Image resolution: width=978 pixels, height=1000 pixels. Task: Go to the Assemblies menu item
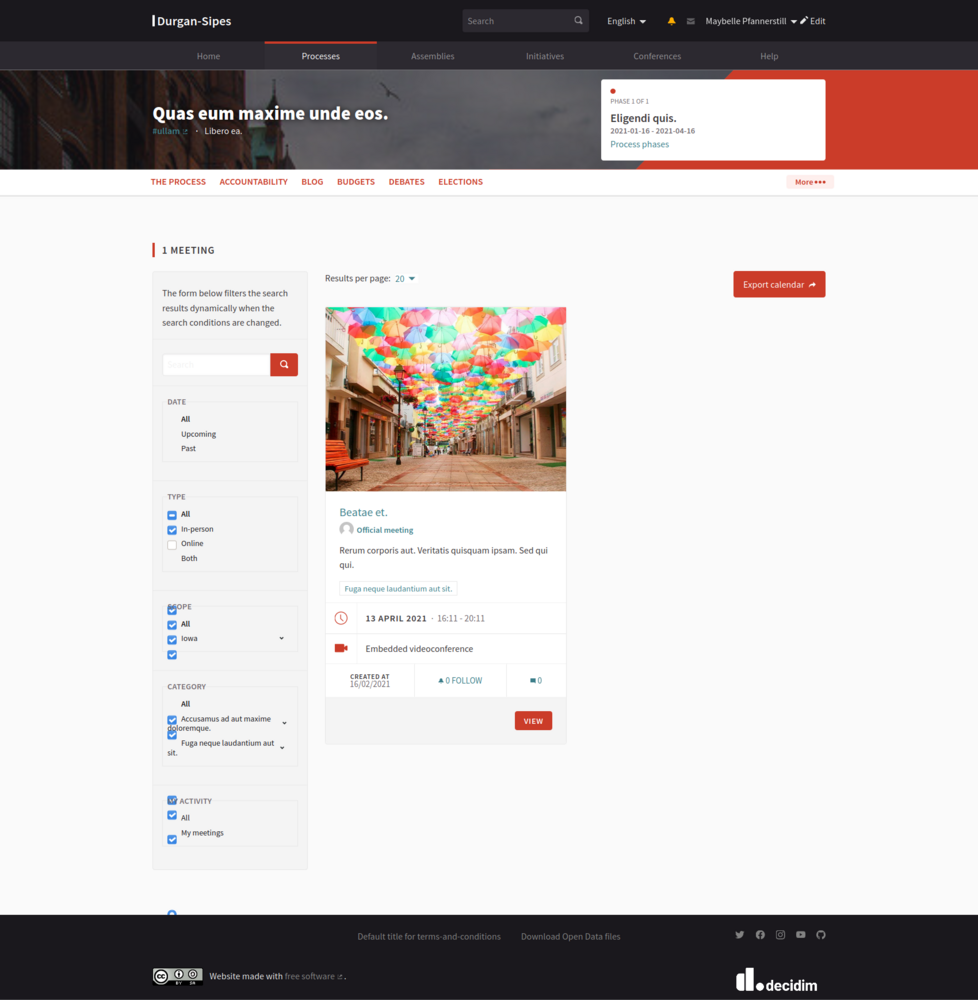click(432, 56)
